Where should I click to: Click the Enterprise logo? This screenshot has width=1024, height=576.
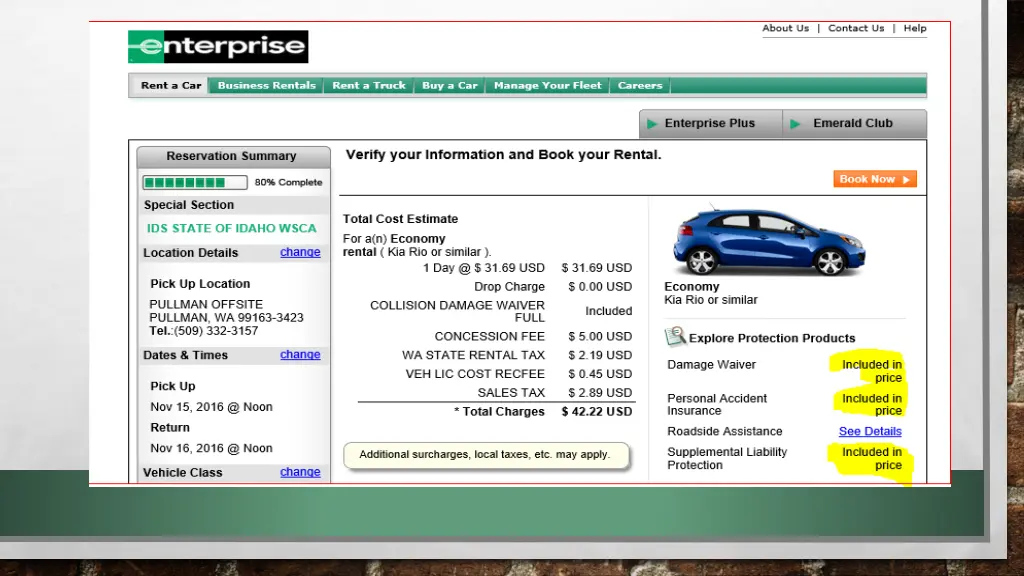click(x=217, y=47)
